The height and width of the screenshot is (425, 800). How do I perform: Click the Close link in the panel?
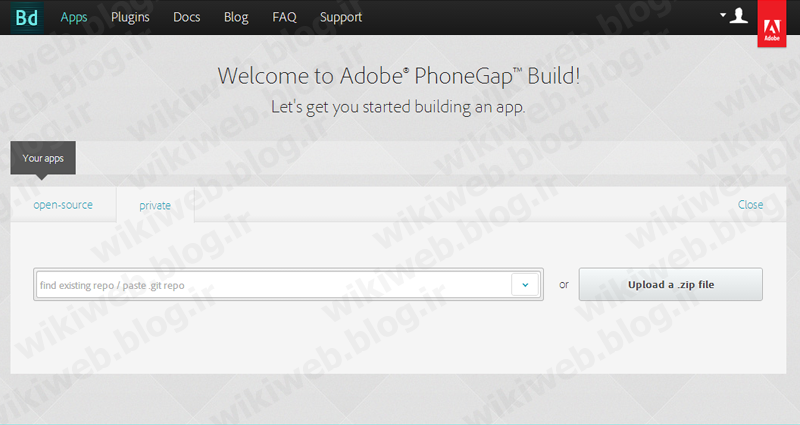tap(750, 205)
